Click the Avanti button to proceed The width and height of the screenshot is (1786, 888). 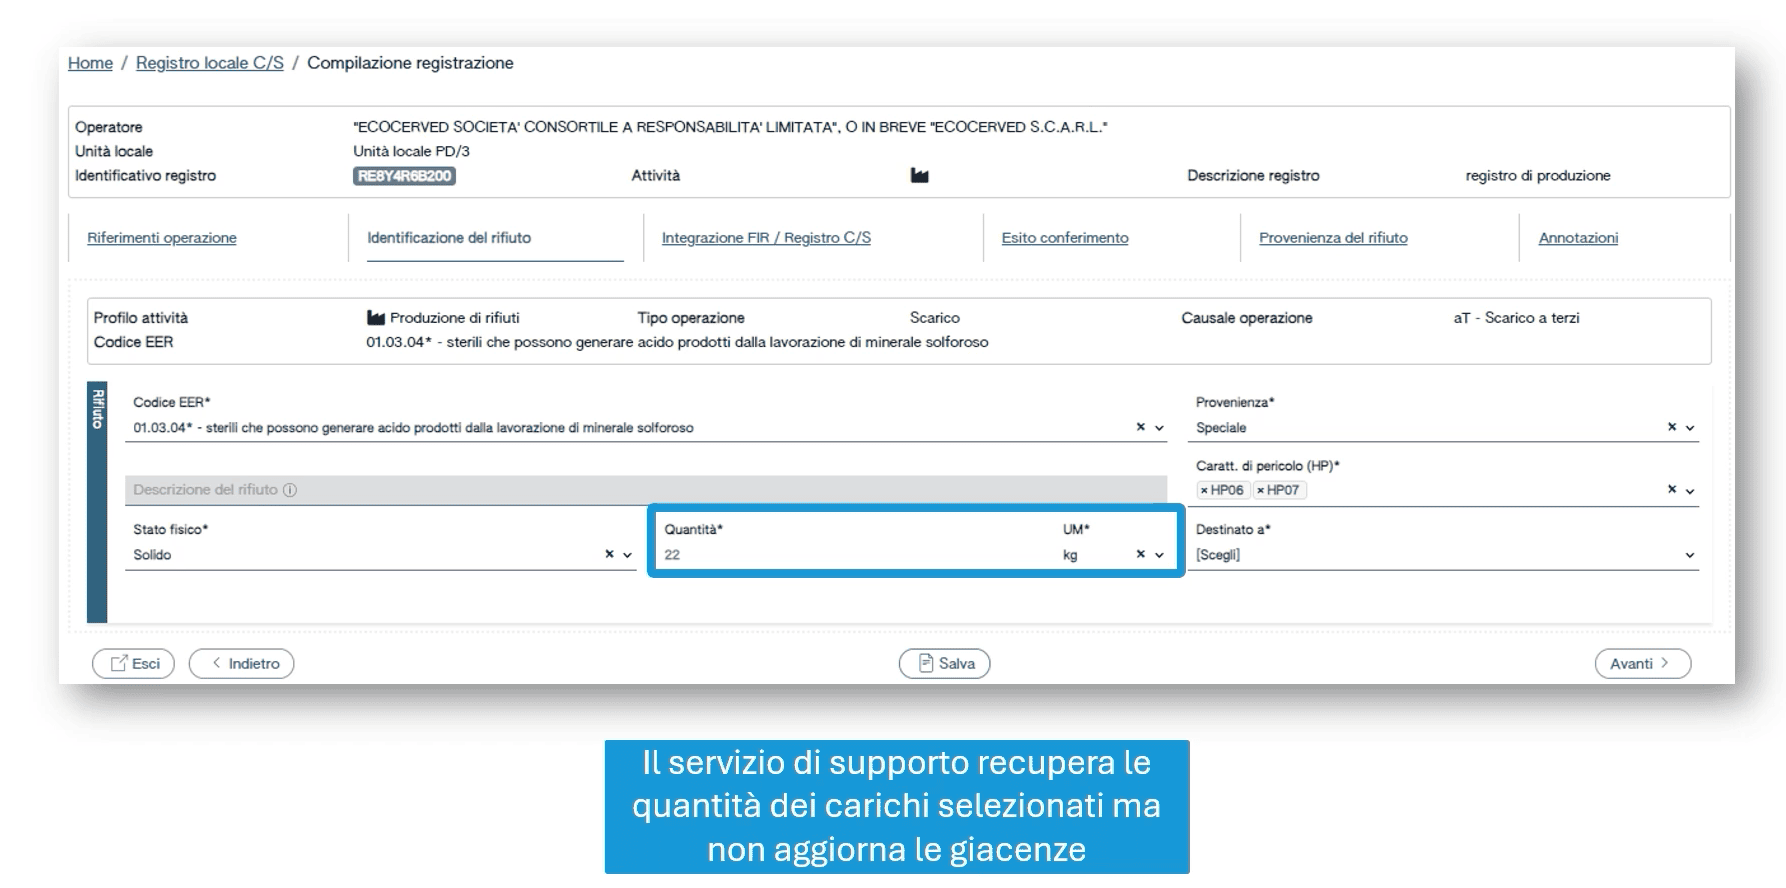(x=1641, y=663)
